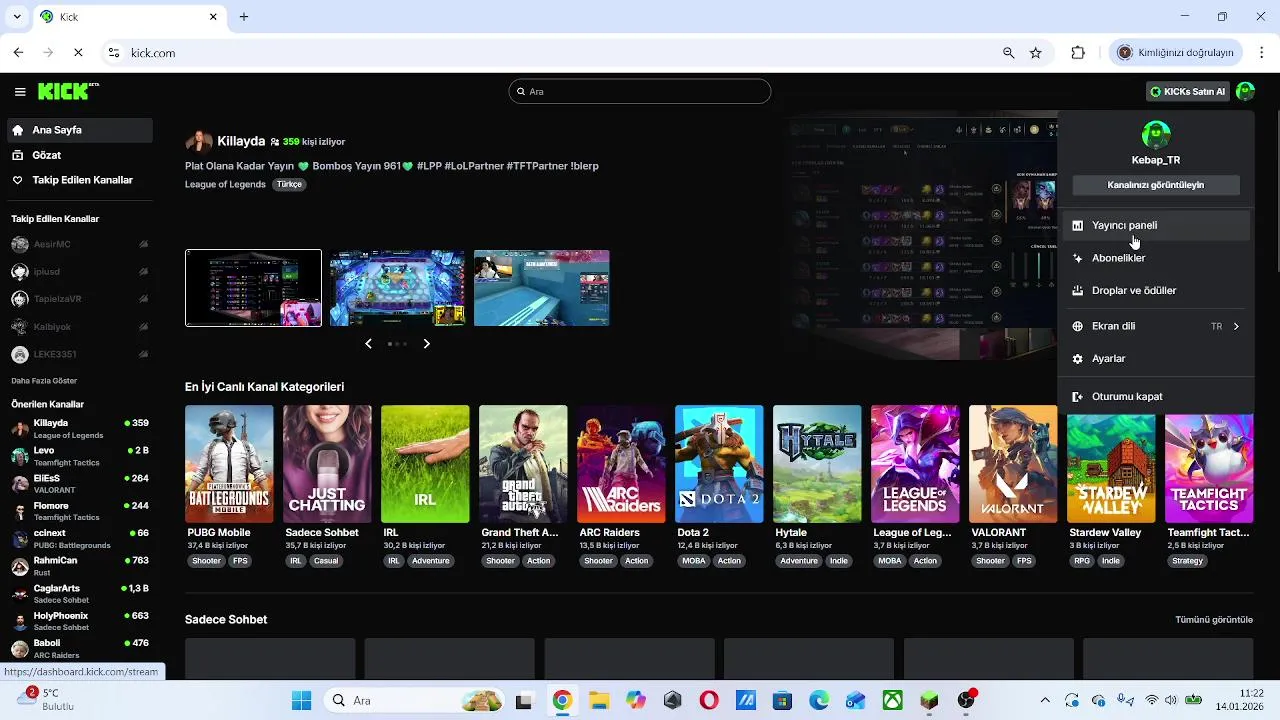
Task: Open File Explorer from the taskbar
Action: point(598,701)
